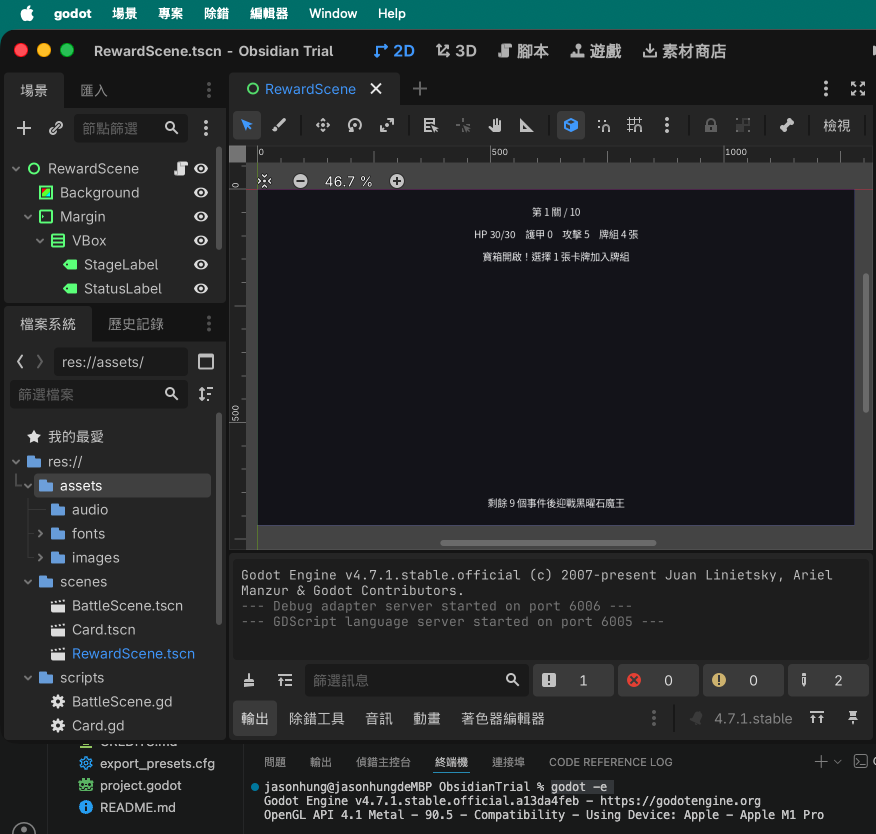Click the 篩選檔案 filter files field
This screenshot has height=834, width=876.
click(x=99, y=394)
